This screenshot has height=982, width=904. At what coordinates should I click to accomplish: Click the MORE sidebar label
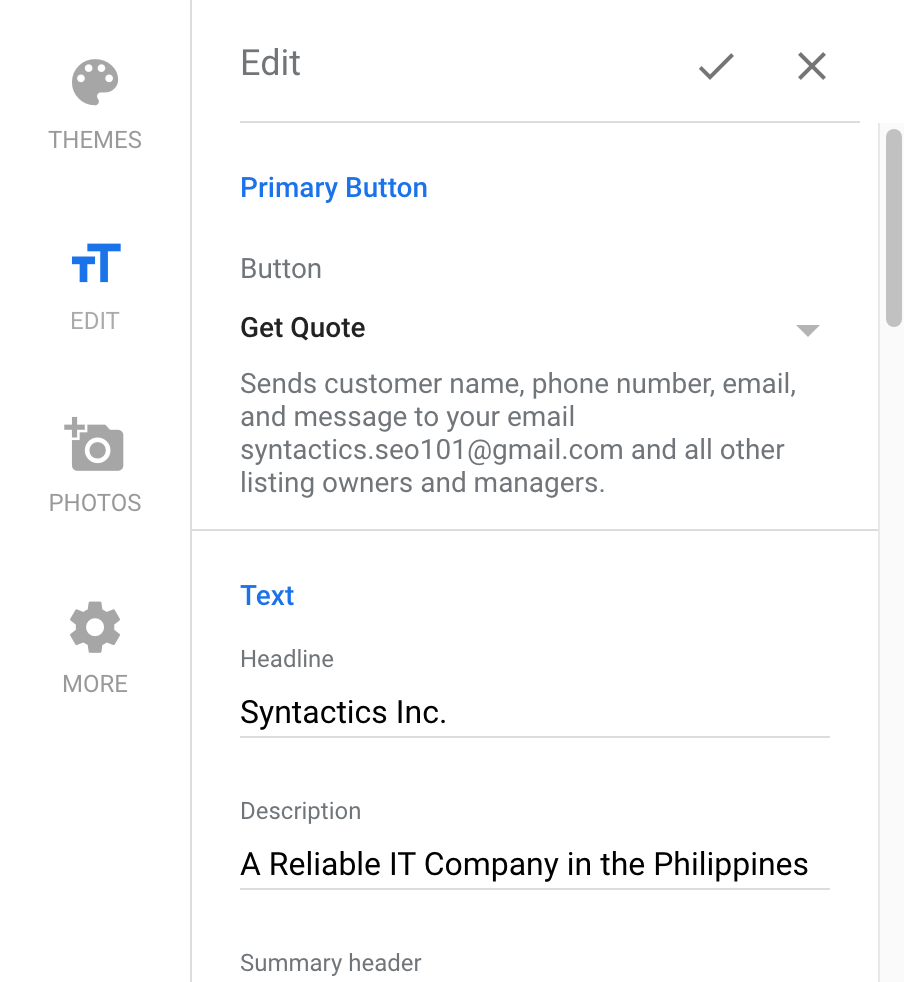95,684
